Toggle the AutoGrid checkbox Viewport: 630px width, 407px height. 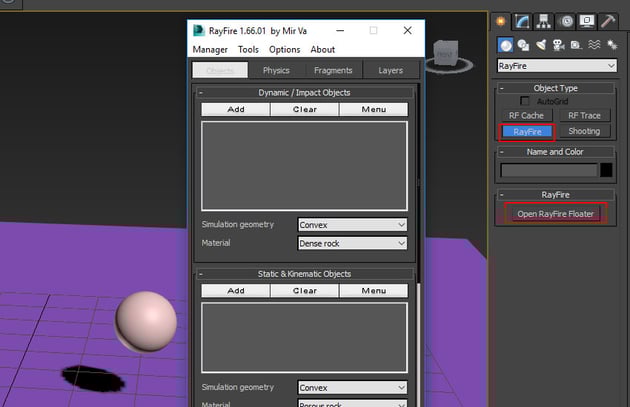coord(524,101)
